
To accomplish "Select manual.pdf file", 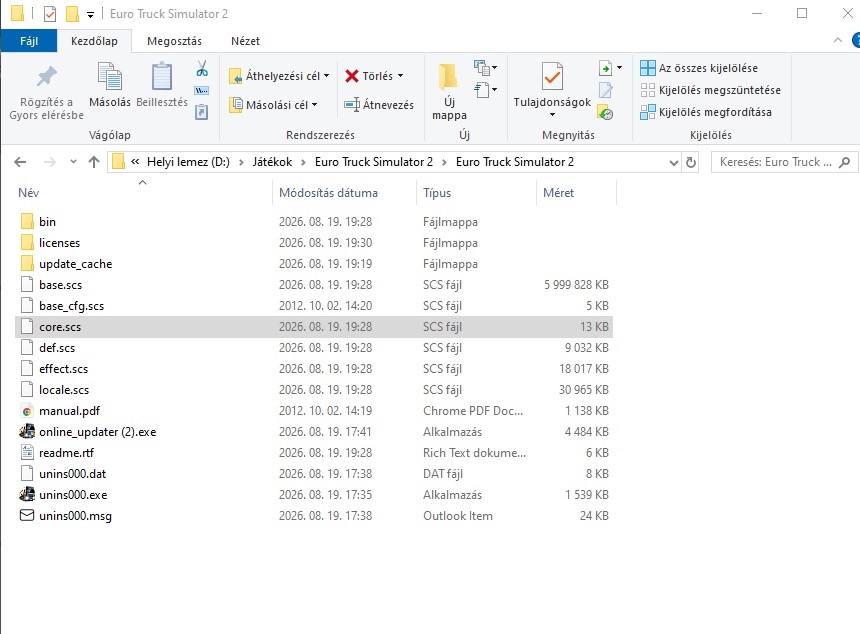I will 314,411.
